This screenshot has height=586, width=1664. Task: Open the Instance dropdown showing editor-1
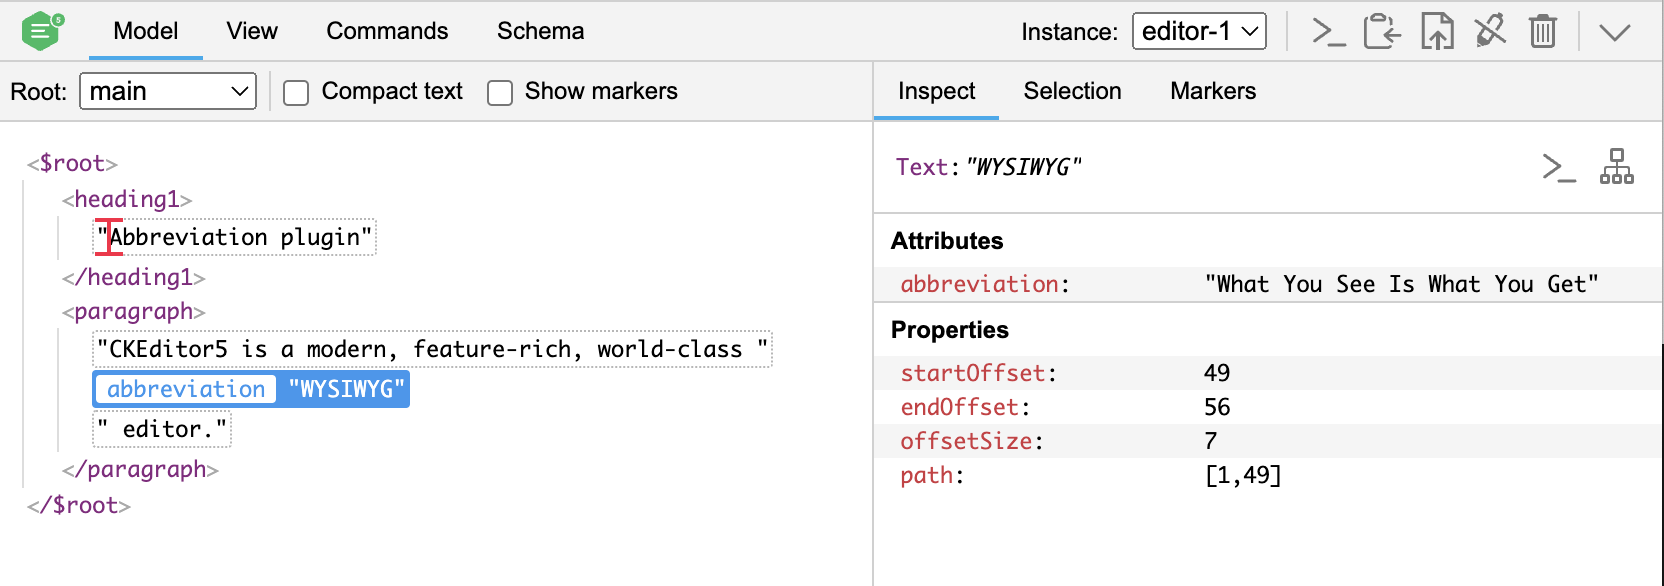pos(1198,32)
